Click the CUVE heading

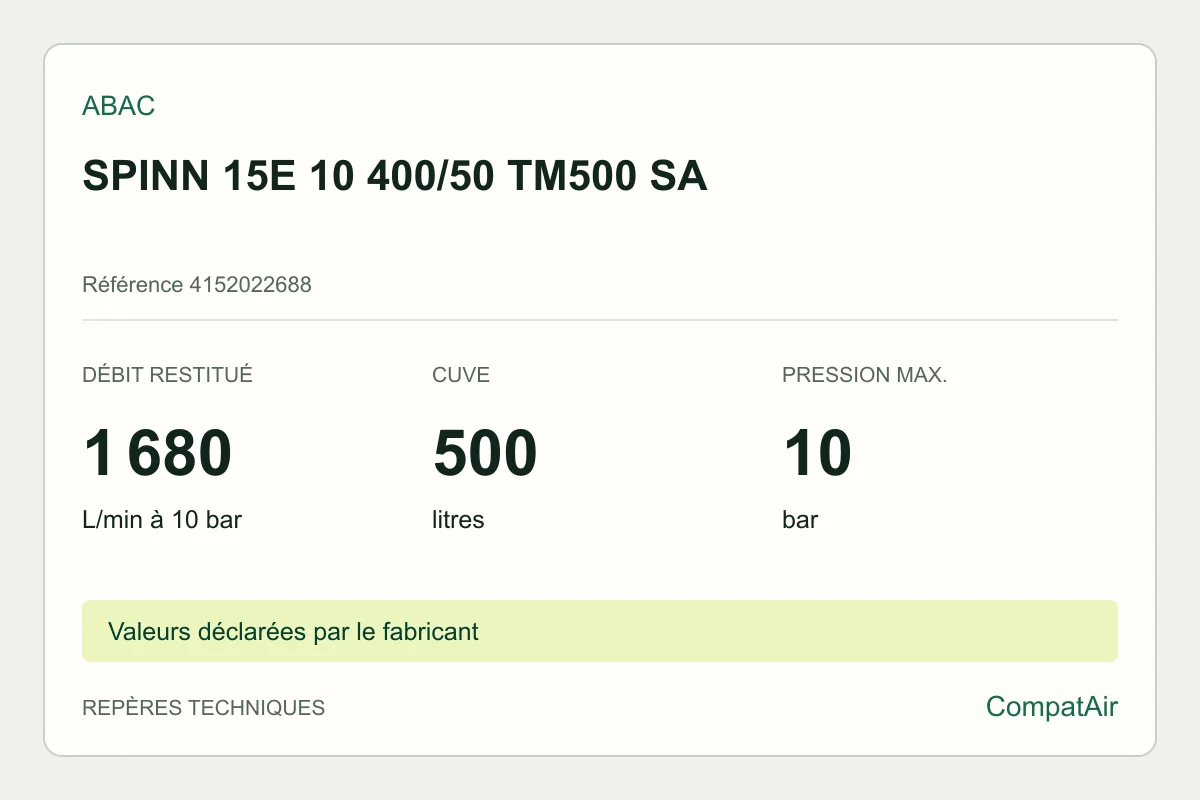pos(461,375)
